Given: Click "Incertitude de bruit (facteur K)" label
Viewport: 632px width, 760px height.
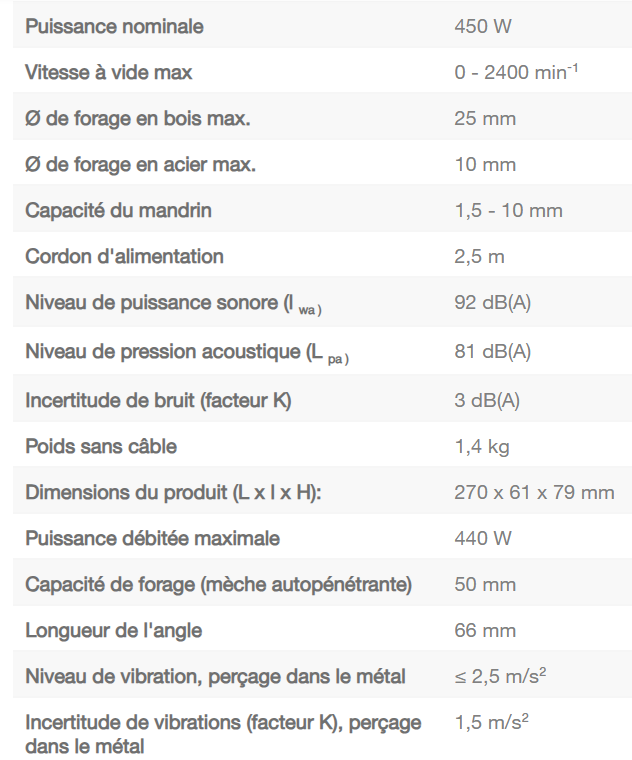Looking at the screenshot, I should click(x=158, y=401).
